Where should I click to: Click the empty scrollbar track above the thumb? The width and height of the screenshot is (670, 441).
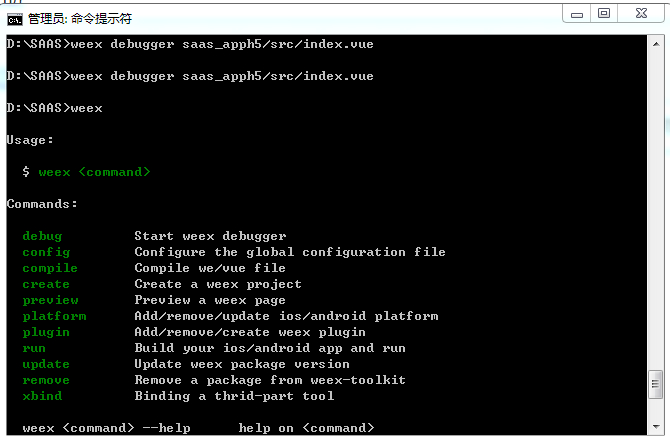click(656, 200)
